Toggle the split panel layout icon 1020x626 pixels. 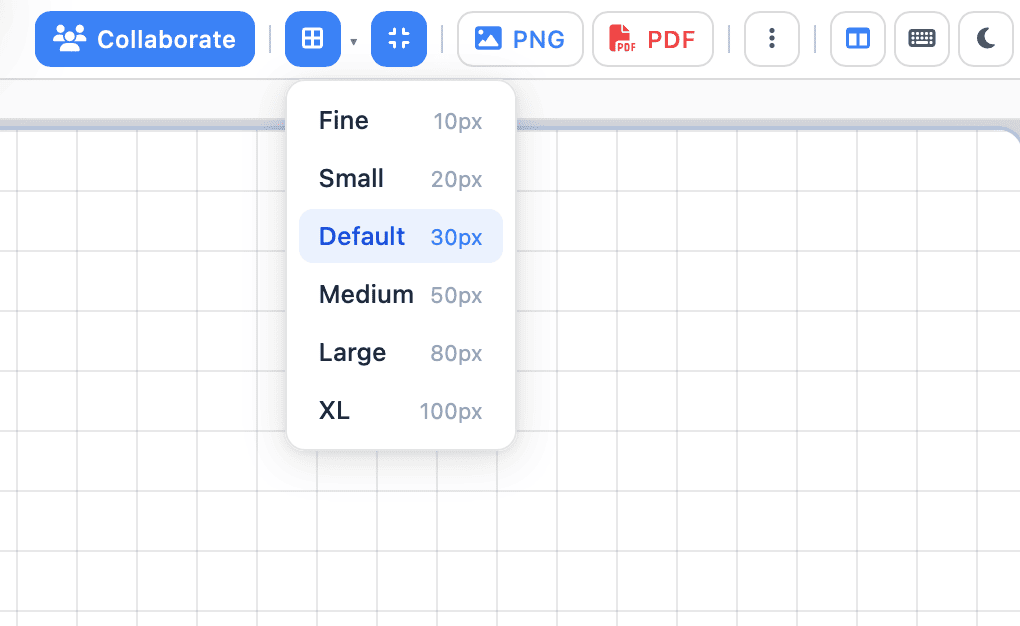(x=857, y=39)
